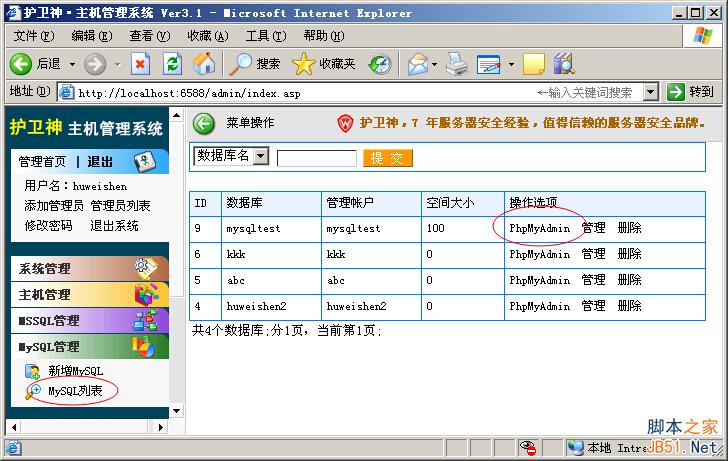
Task: Open the Favorites star icon
Action: pos(304,64)
